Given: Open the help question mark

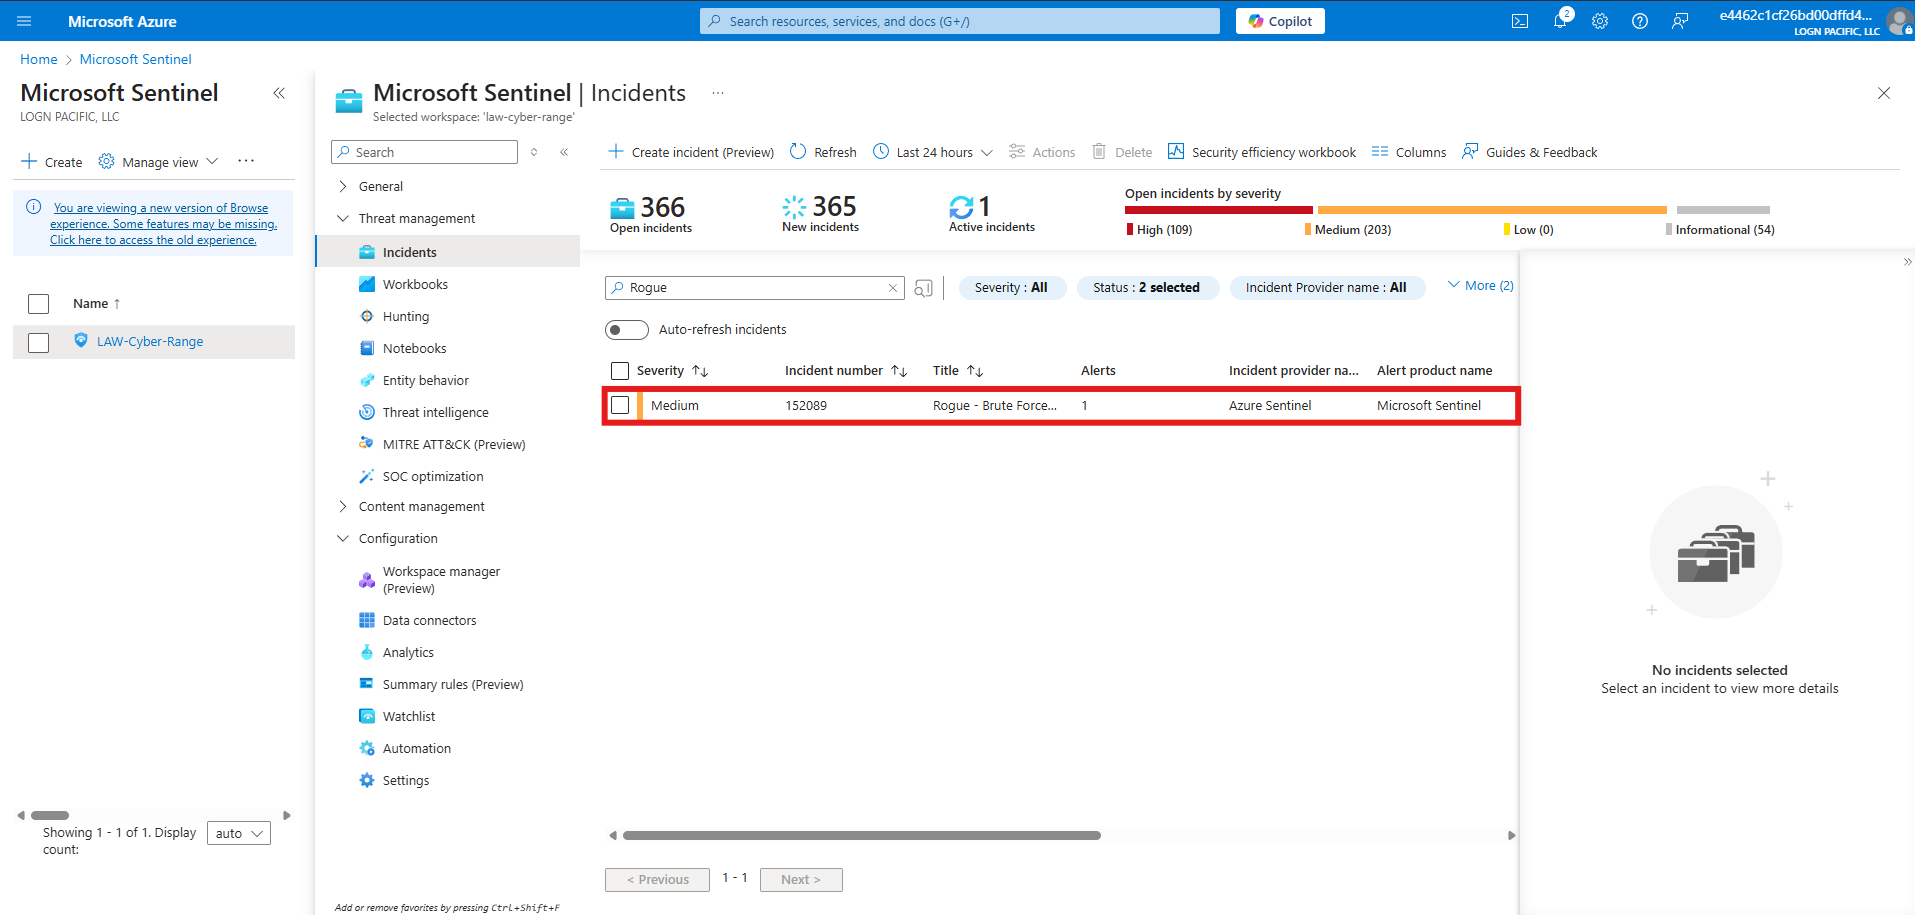Looking at the screenshot, I should coord(1640,21).
